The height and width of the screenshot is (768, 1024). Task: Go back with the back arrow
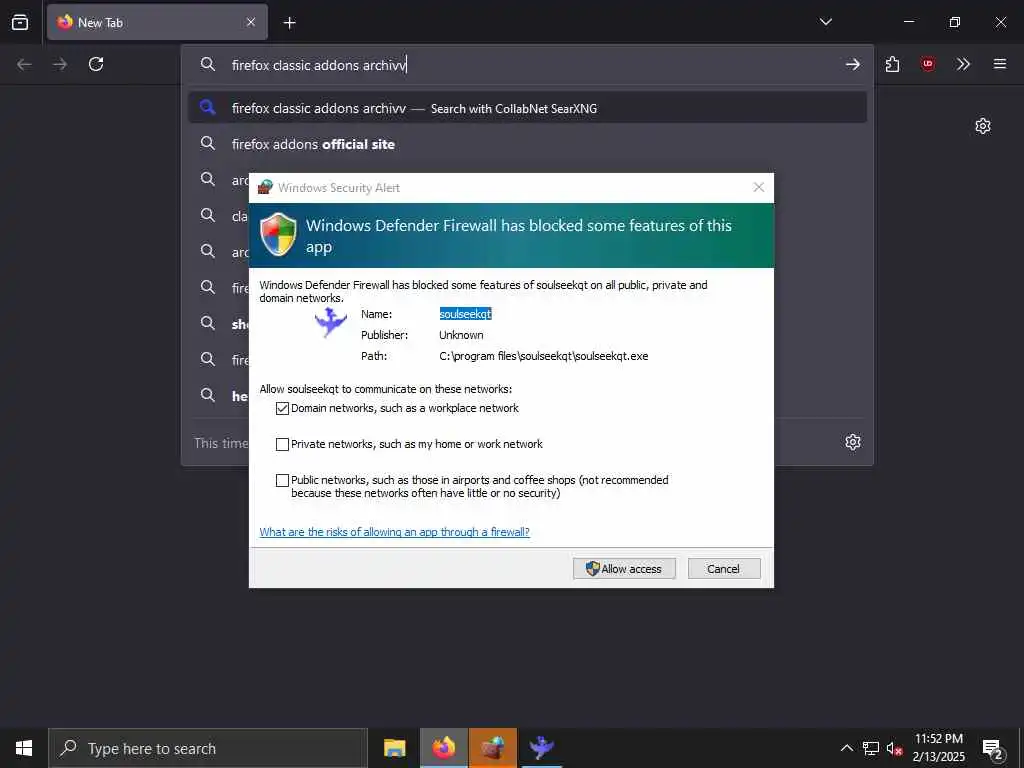[x=24, y=64]
